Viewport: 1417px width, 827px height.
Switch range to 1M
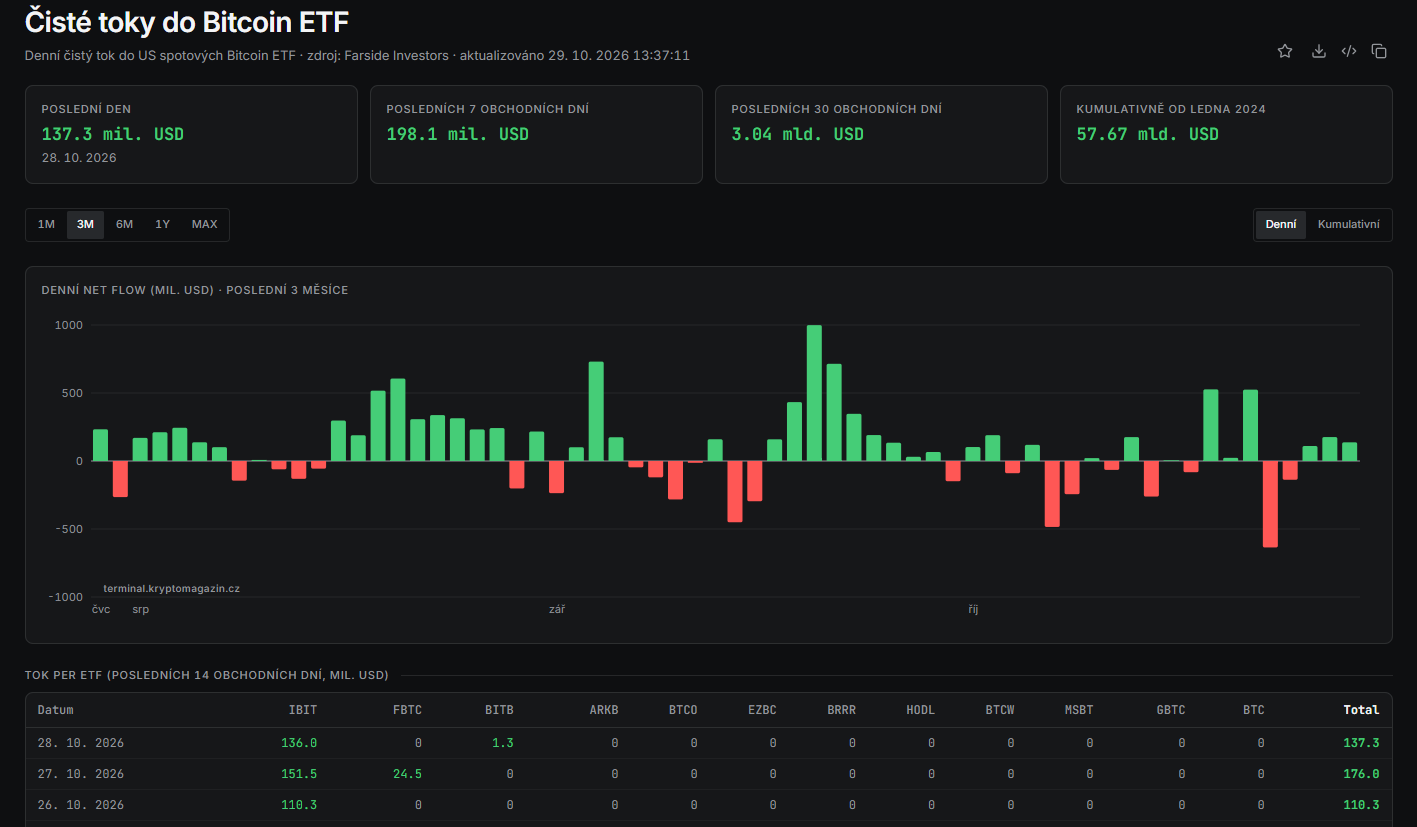coord(46,224)
